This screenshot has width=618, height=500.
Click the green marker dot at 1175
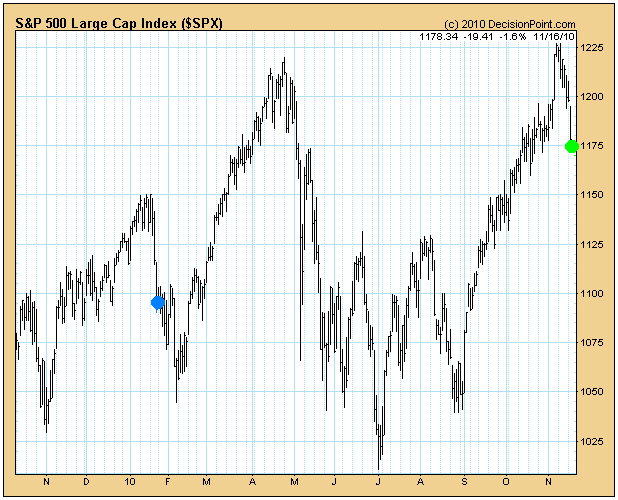[x=571, y=146]
